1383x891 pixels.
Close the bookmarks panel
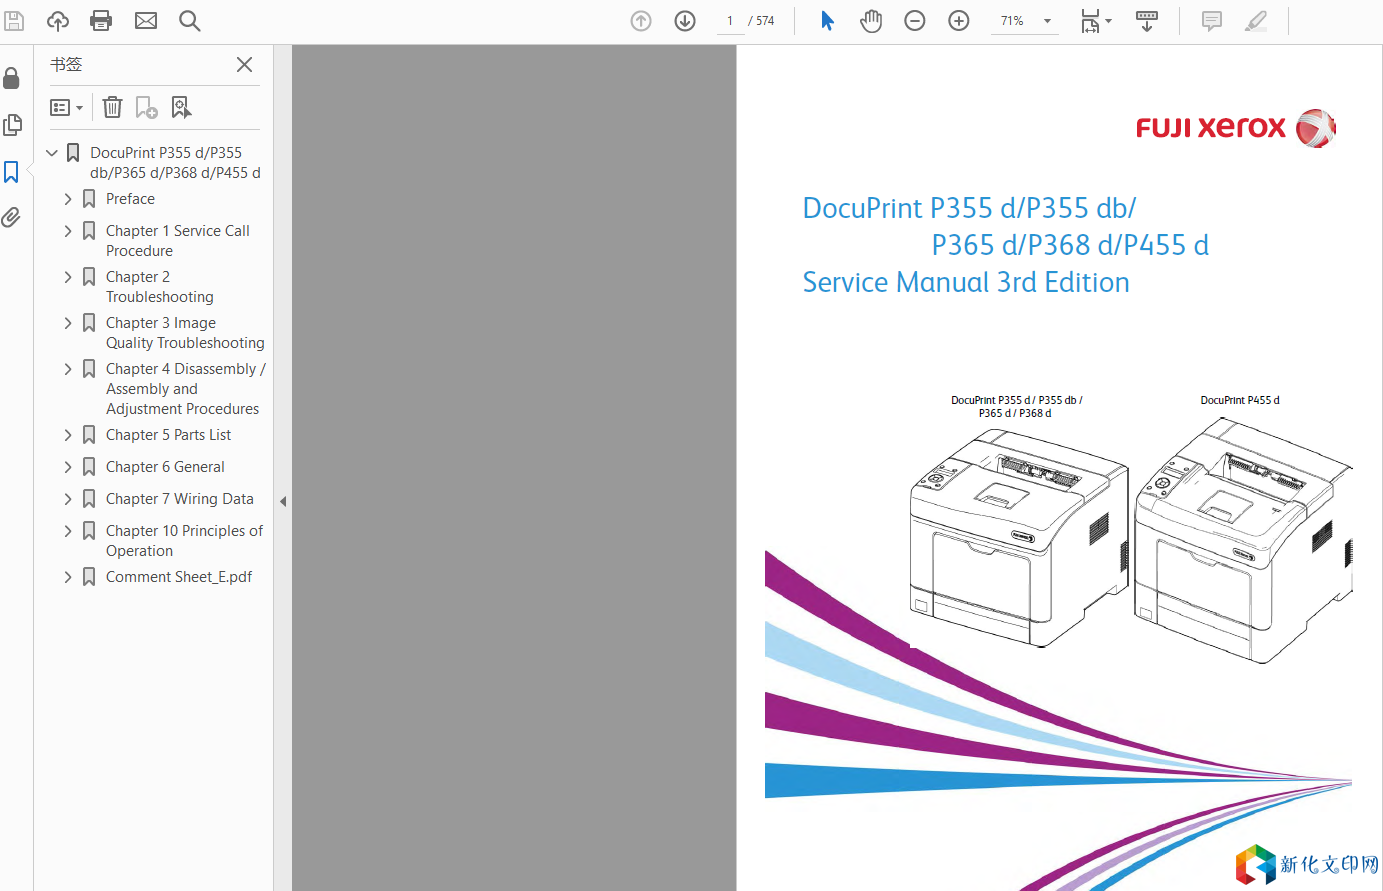tap(244, 65)
